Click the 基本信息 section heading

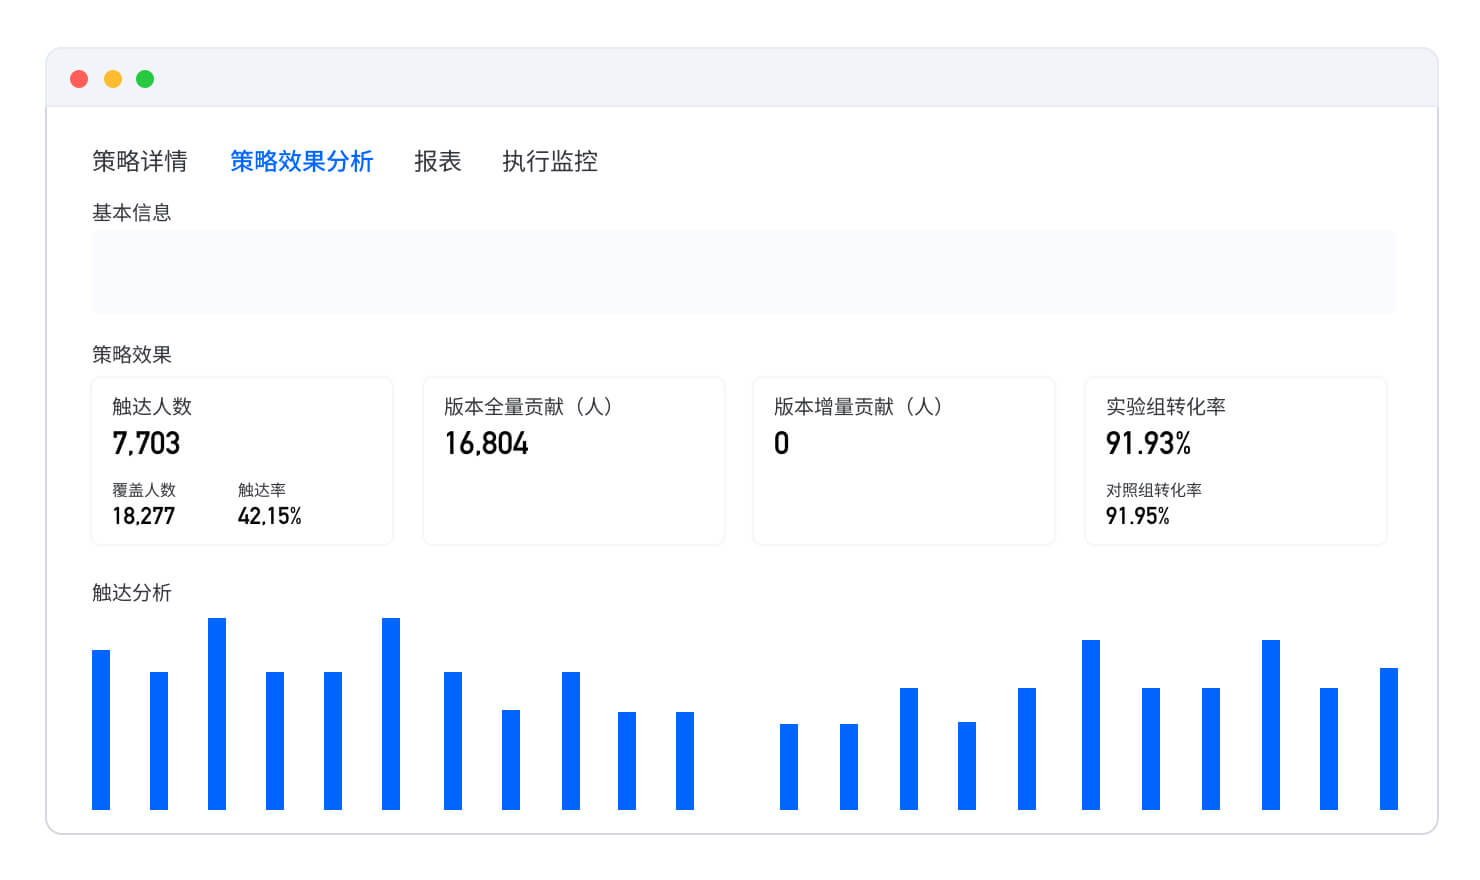pos(131,213)
